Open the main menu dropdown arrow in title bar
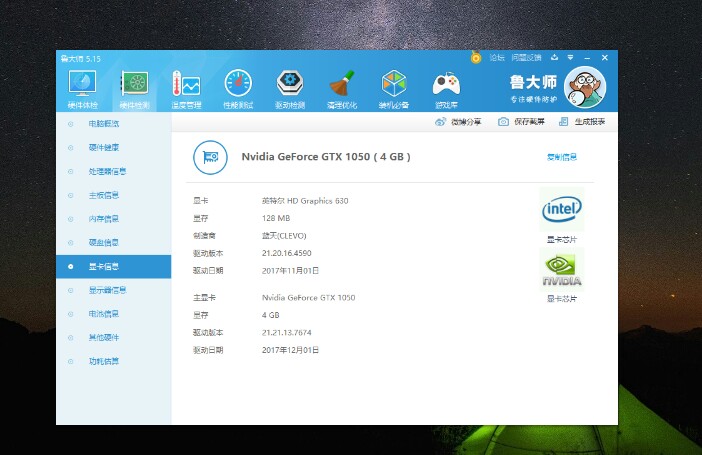Image resolution: width=702 pixels, height=455 pixels. (570, 57)
